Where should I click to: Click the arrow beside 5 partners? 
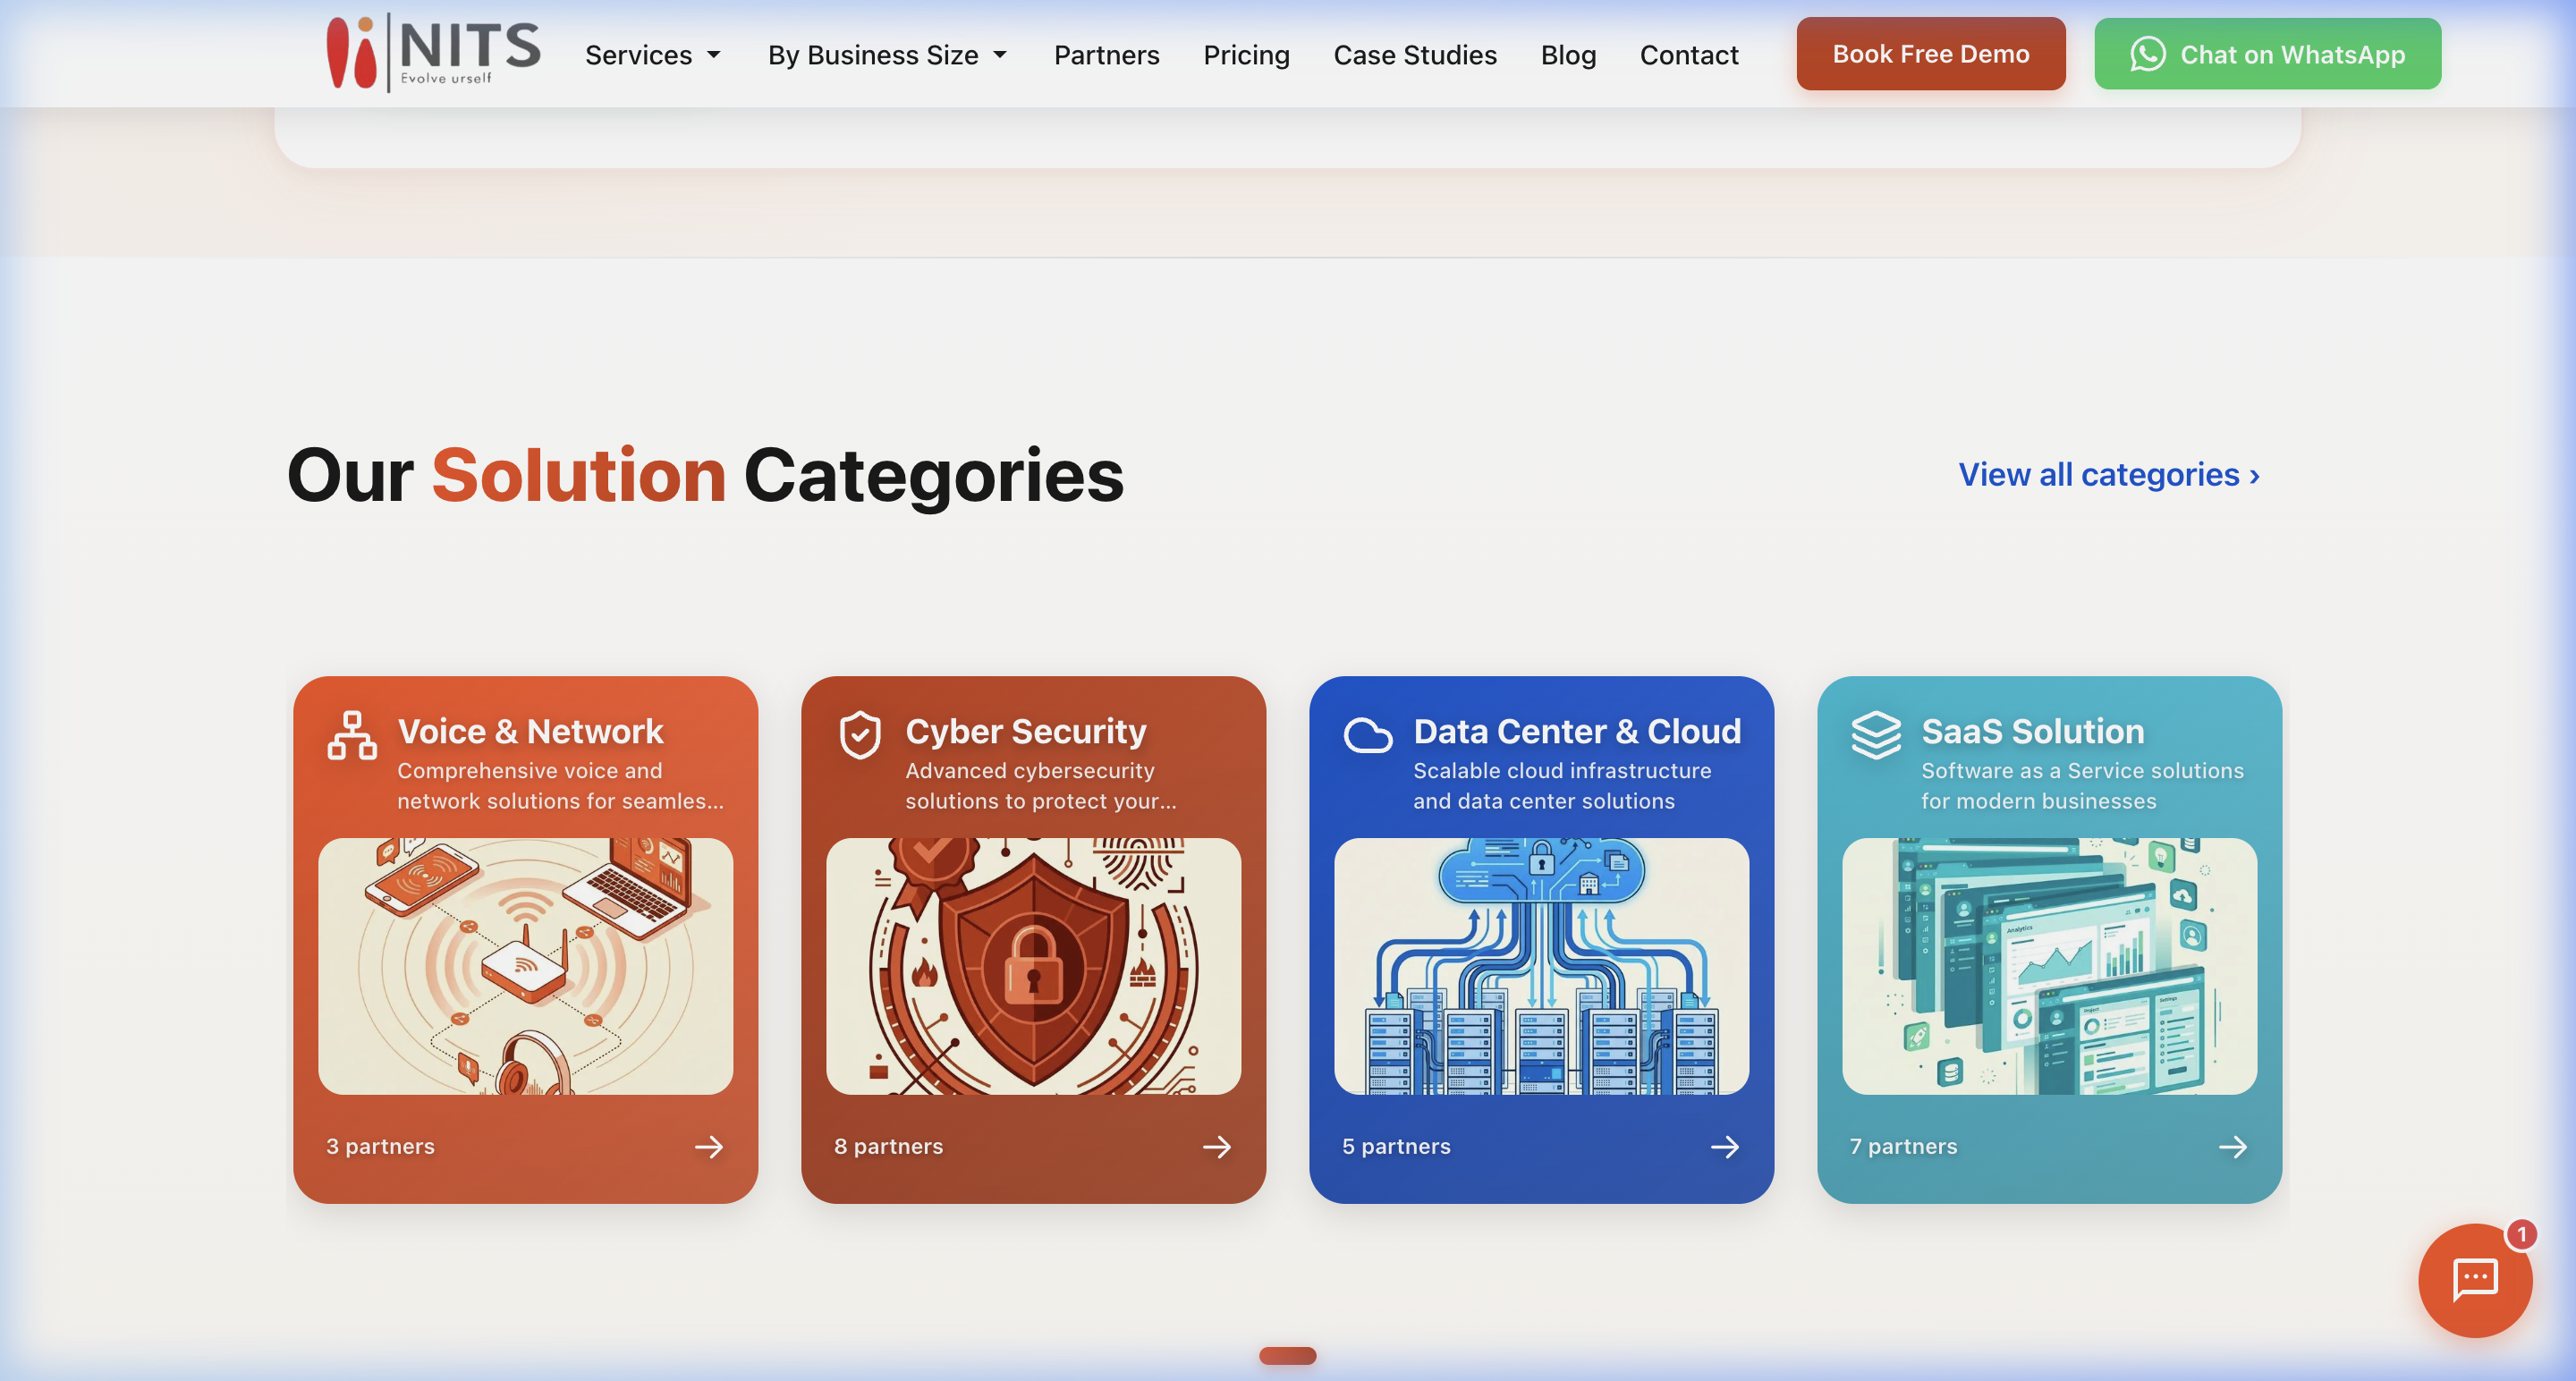[x=1725, y=1146]
